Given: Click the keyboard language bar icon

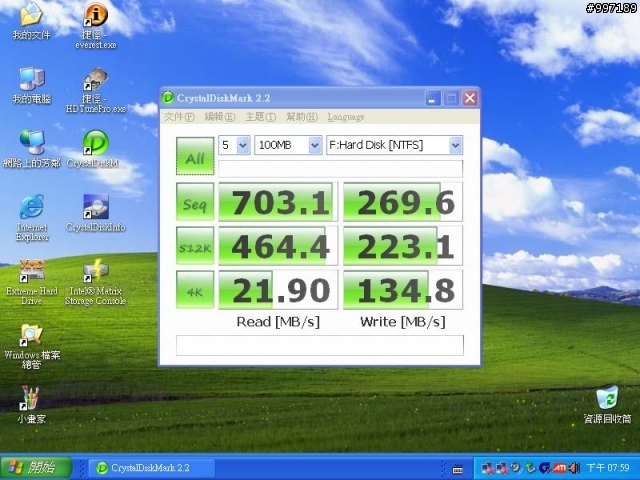Looking at the screenshot, I should click(x=458, y=470).
